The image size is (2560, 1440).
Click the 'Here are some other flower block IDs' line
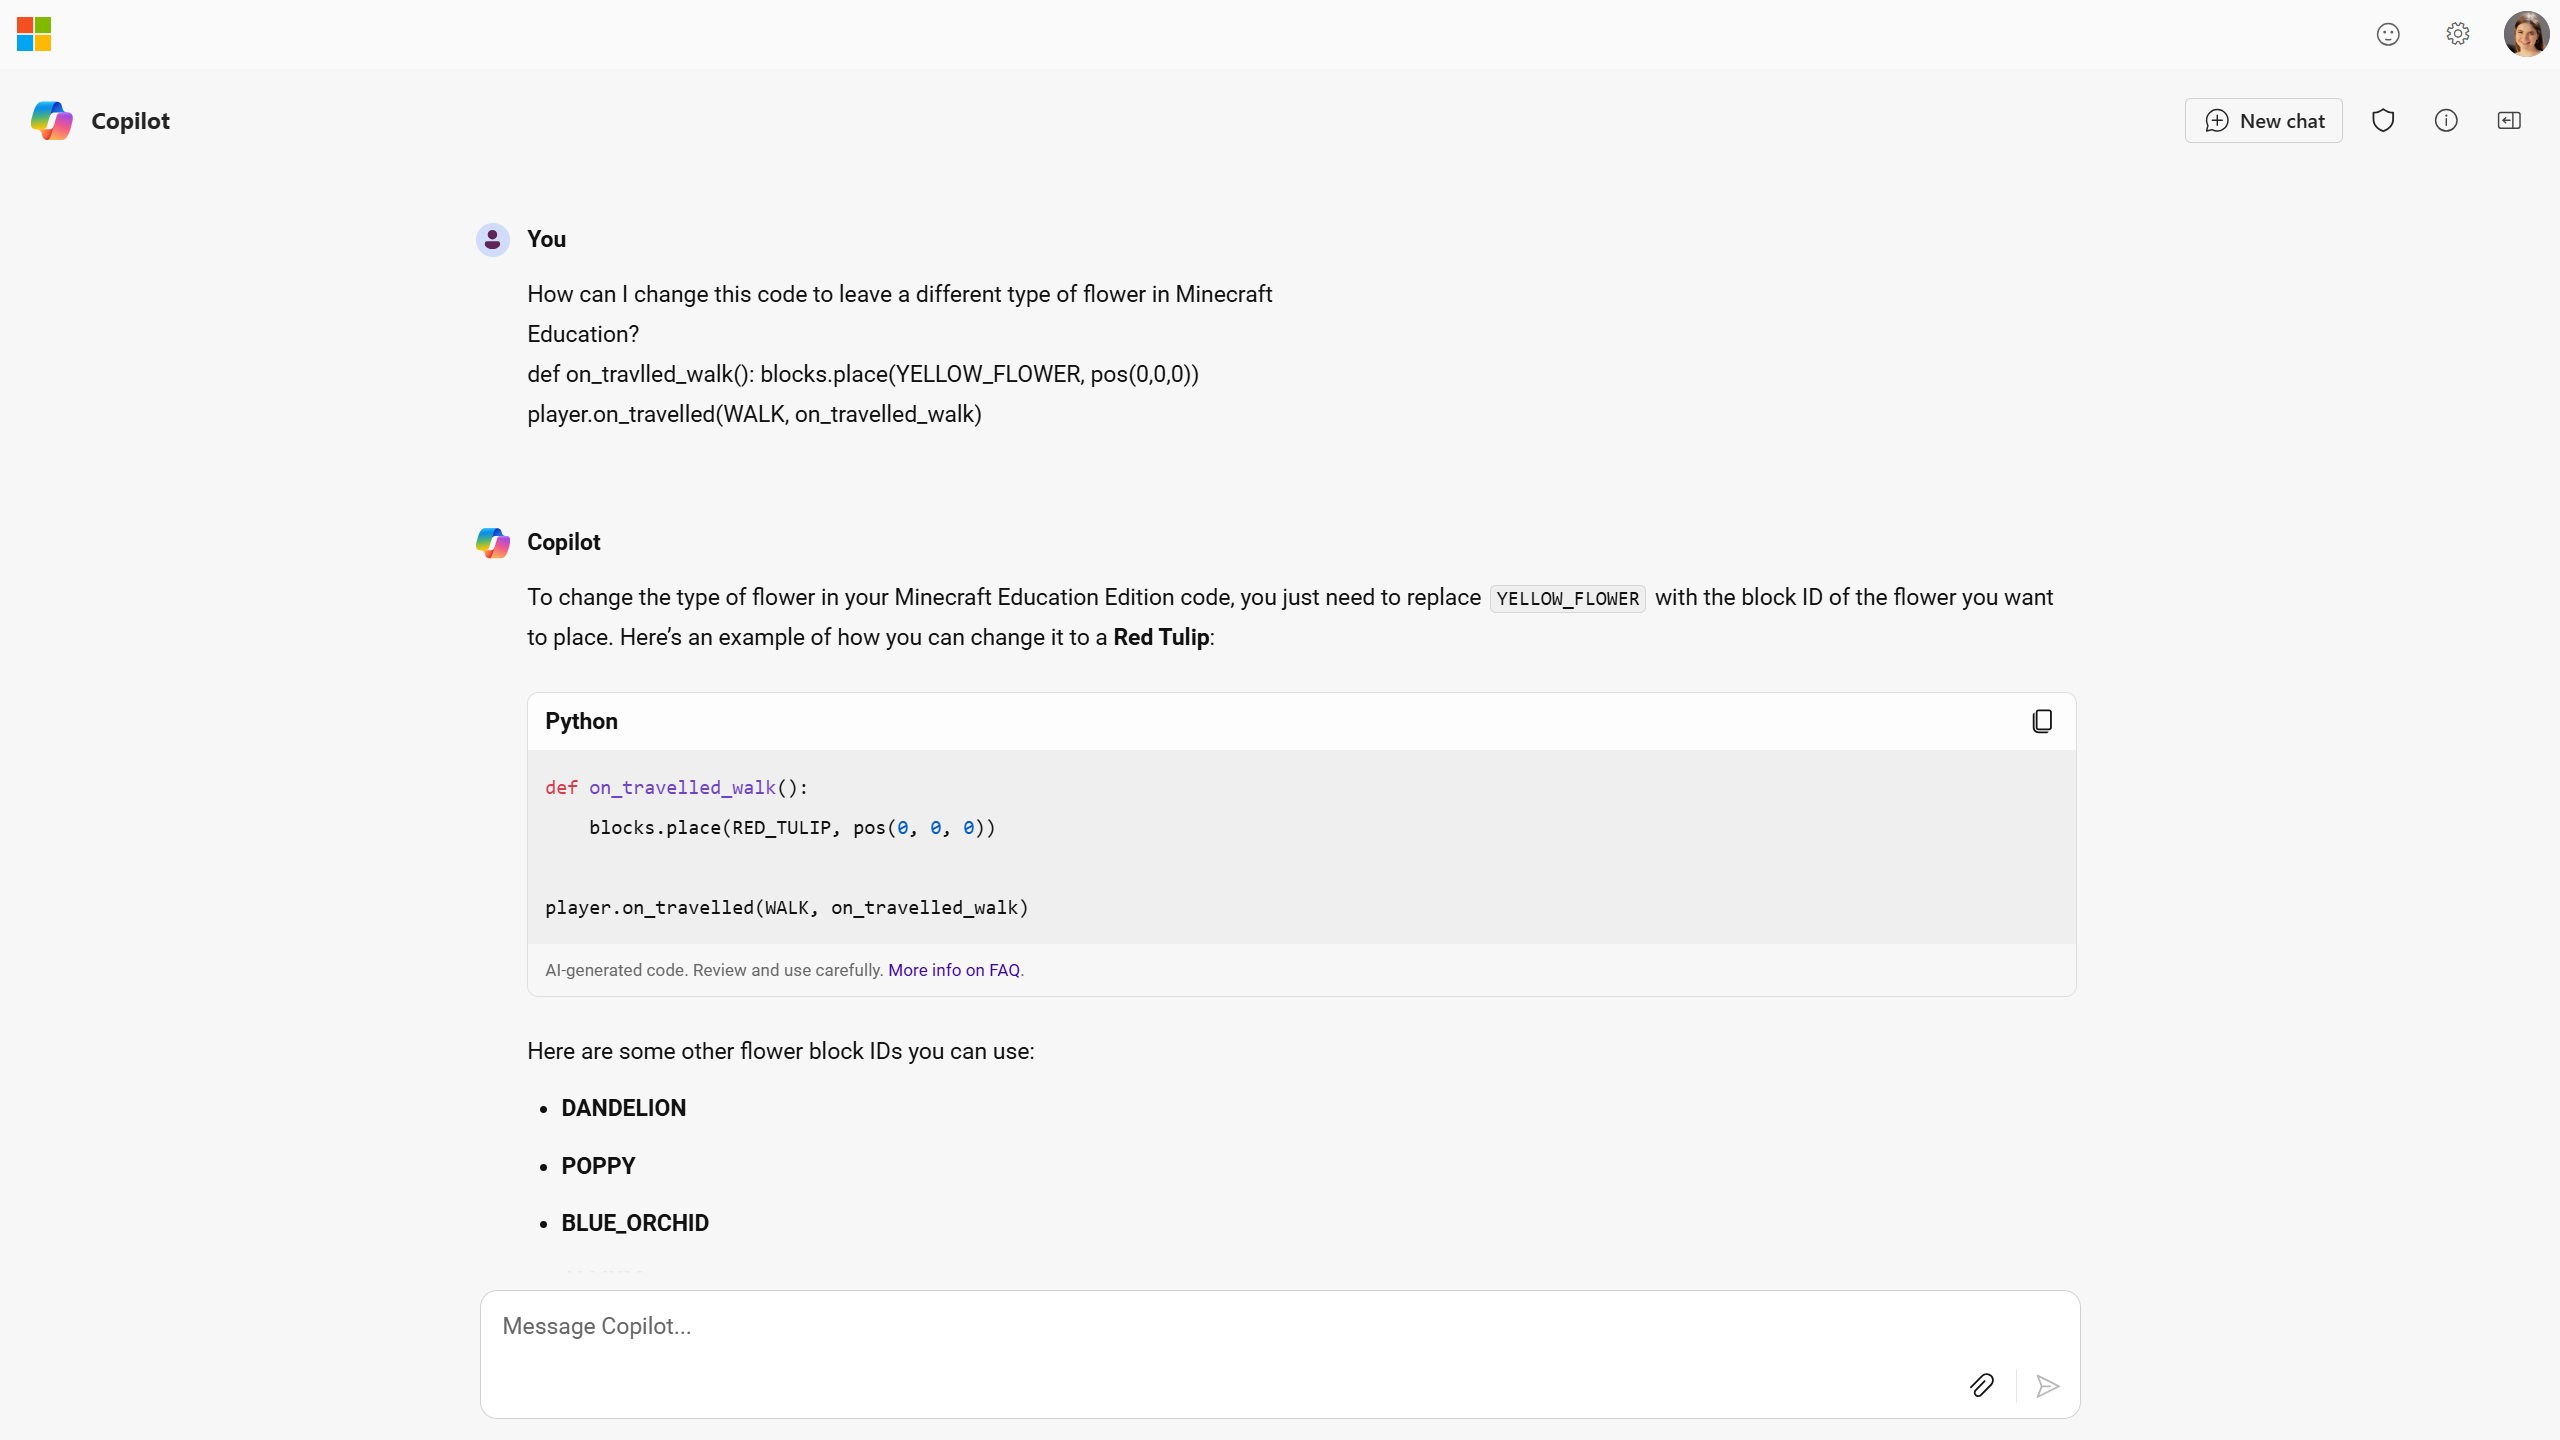tap(781, 1051)
